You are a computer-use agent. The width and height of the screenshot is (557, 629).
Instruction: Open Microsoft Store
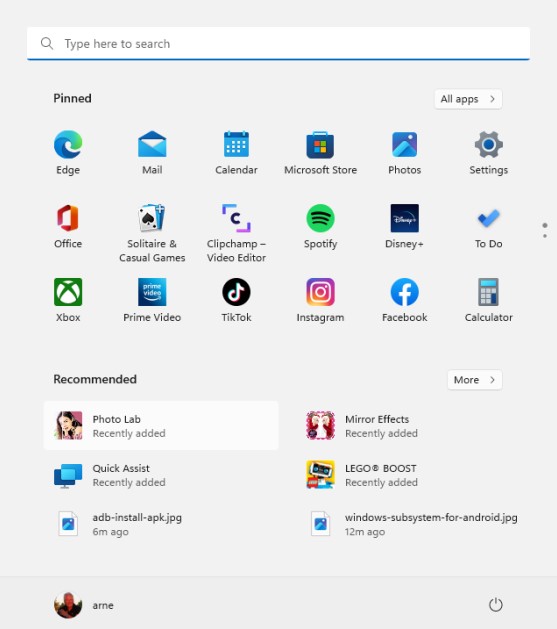(320, 153)
